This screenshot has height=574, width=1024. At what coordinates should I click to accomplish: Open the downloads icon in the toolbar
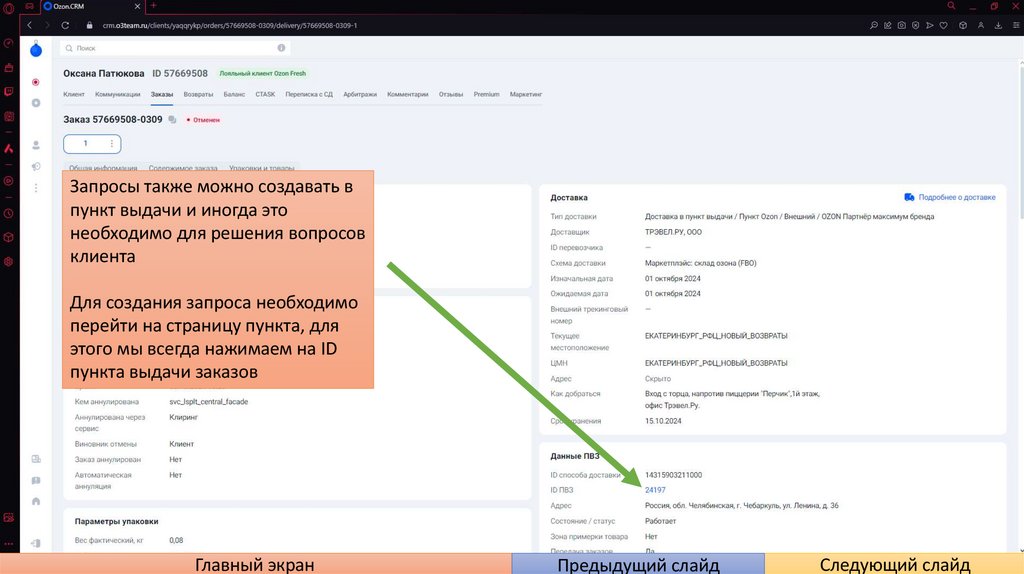(x=999, y=25)
